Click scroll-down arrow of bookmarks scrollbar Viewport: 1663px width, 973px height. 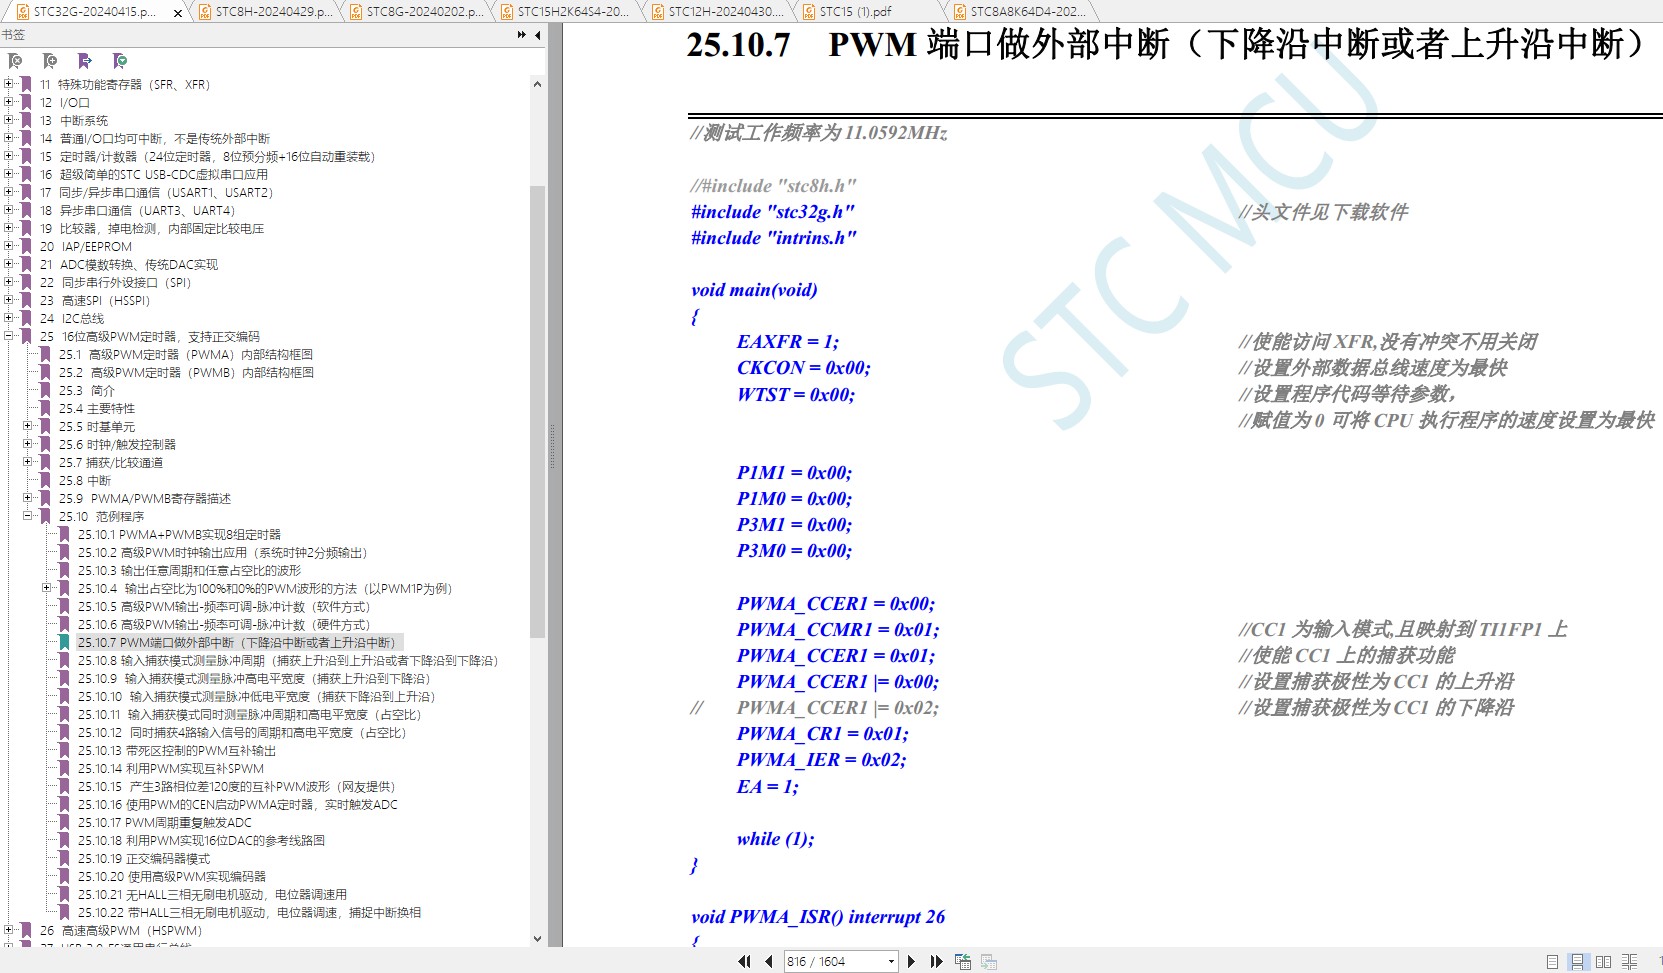[538, 938]
